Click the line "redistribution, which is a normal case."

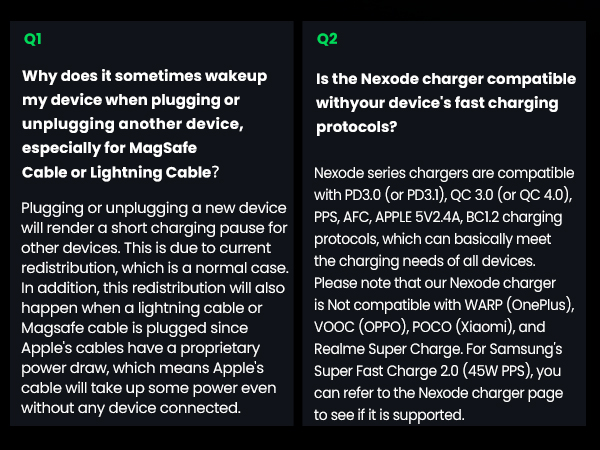(x=155, y=267)
